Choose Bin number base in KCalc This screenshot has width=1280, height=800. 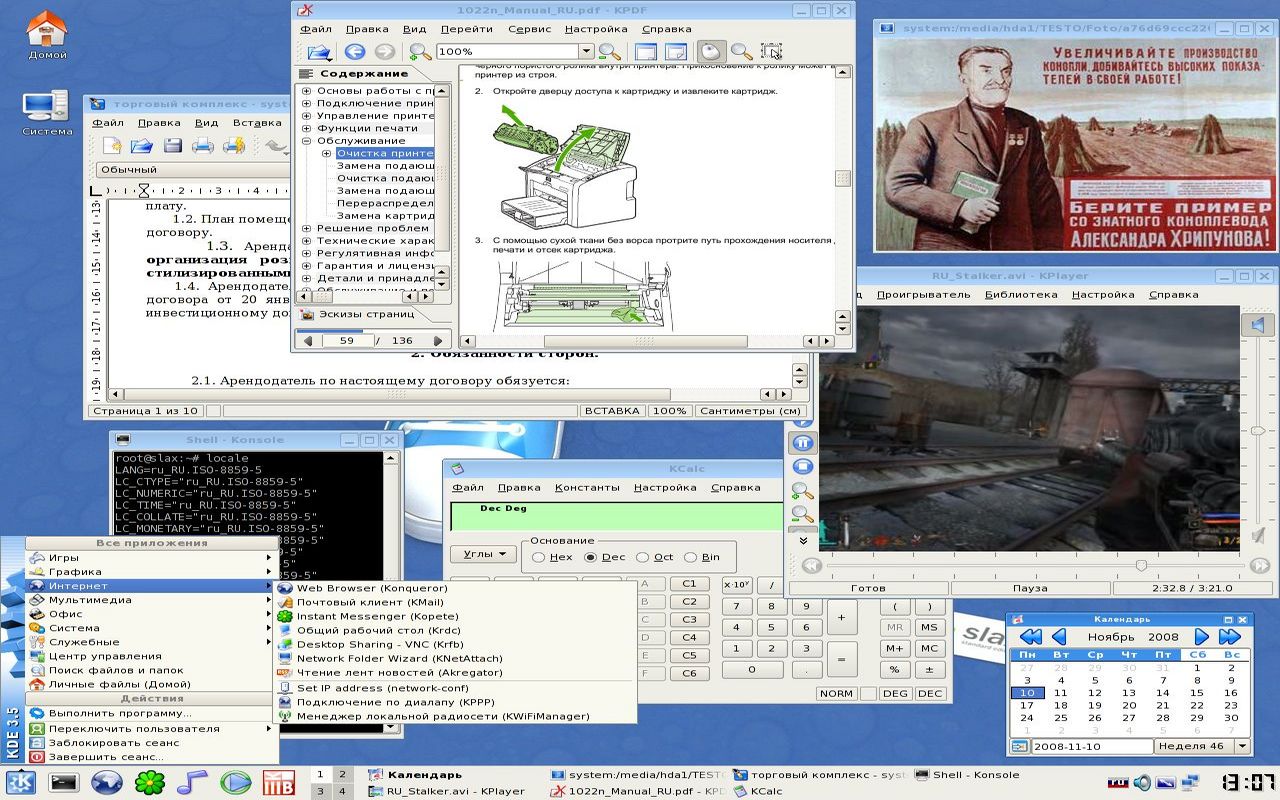point(689,557)
